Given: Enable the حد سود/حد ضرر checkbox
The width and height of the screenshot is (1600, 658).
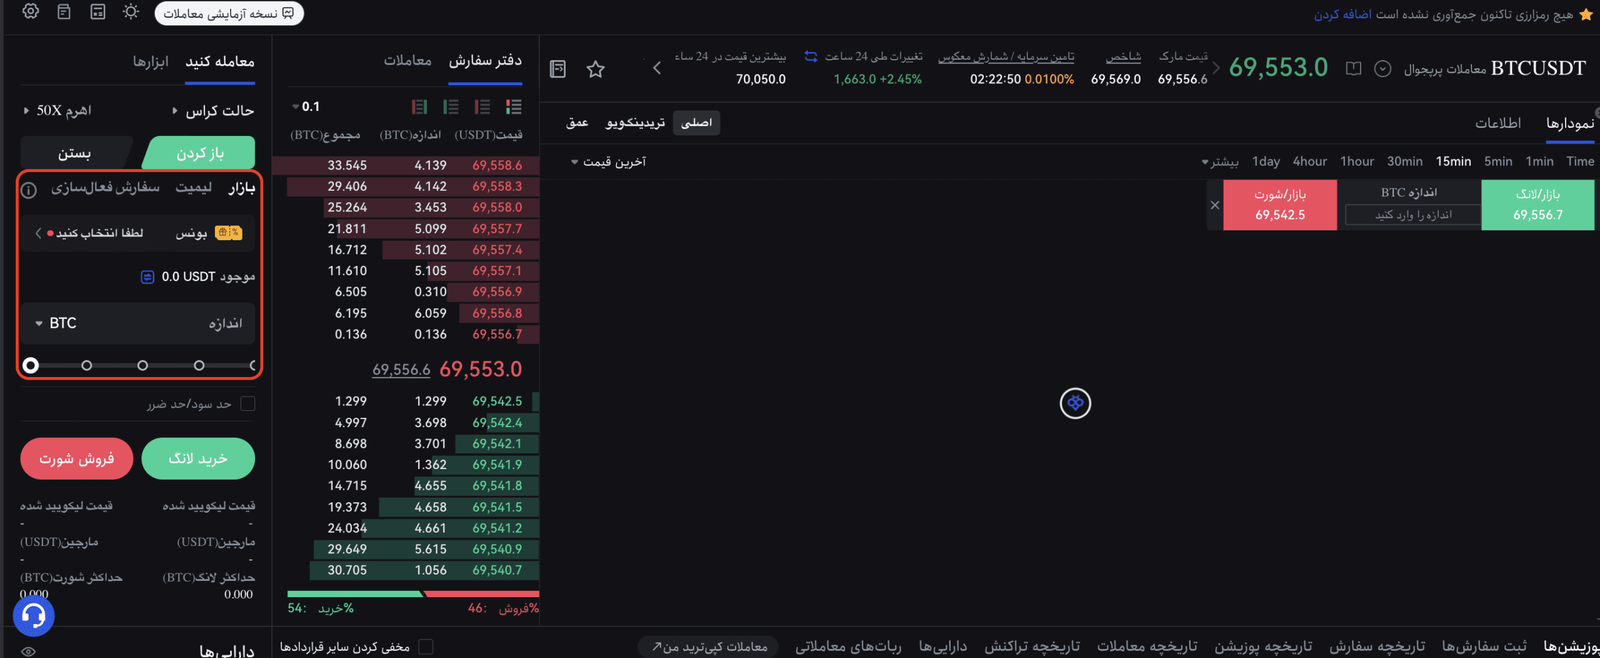Looking at the screenshot, I should (x=248, y=403).
